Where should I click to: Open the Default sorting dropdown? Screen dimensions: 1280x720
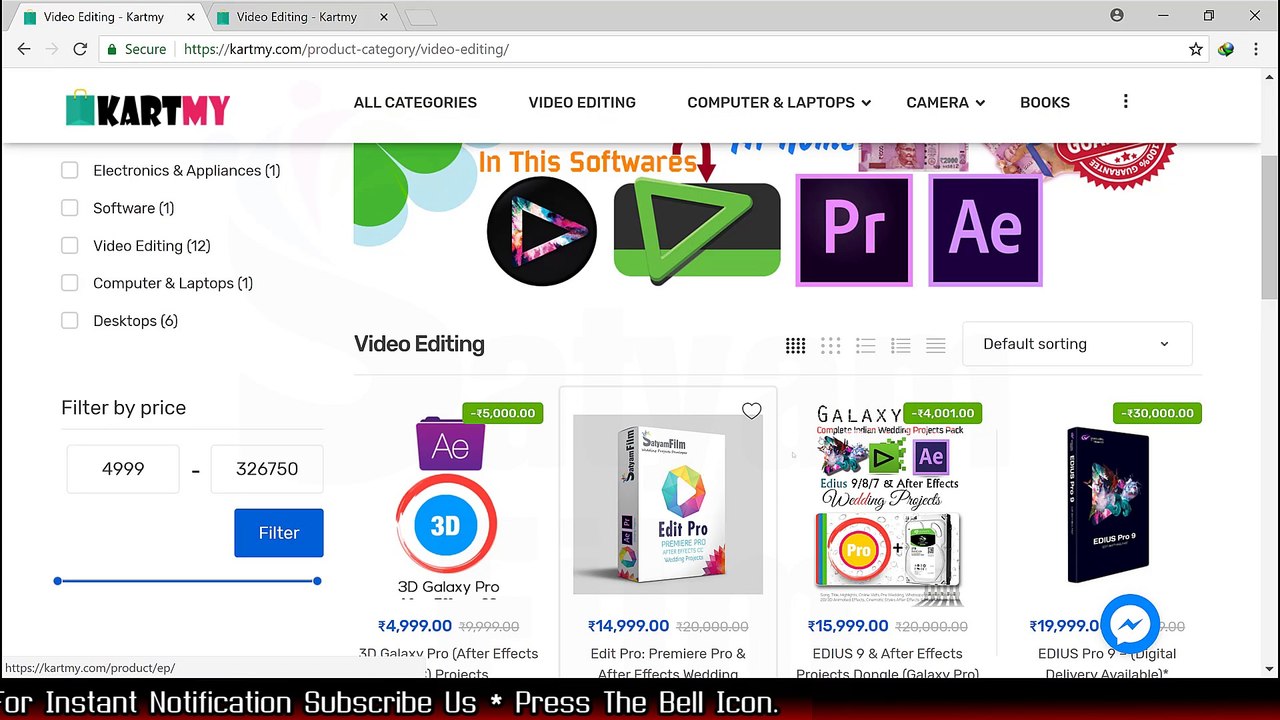(x=1077, y=344)
